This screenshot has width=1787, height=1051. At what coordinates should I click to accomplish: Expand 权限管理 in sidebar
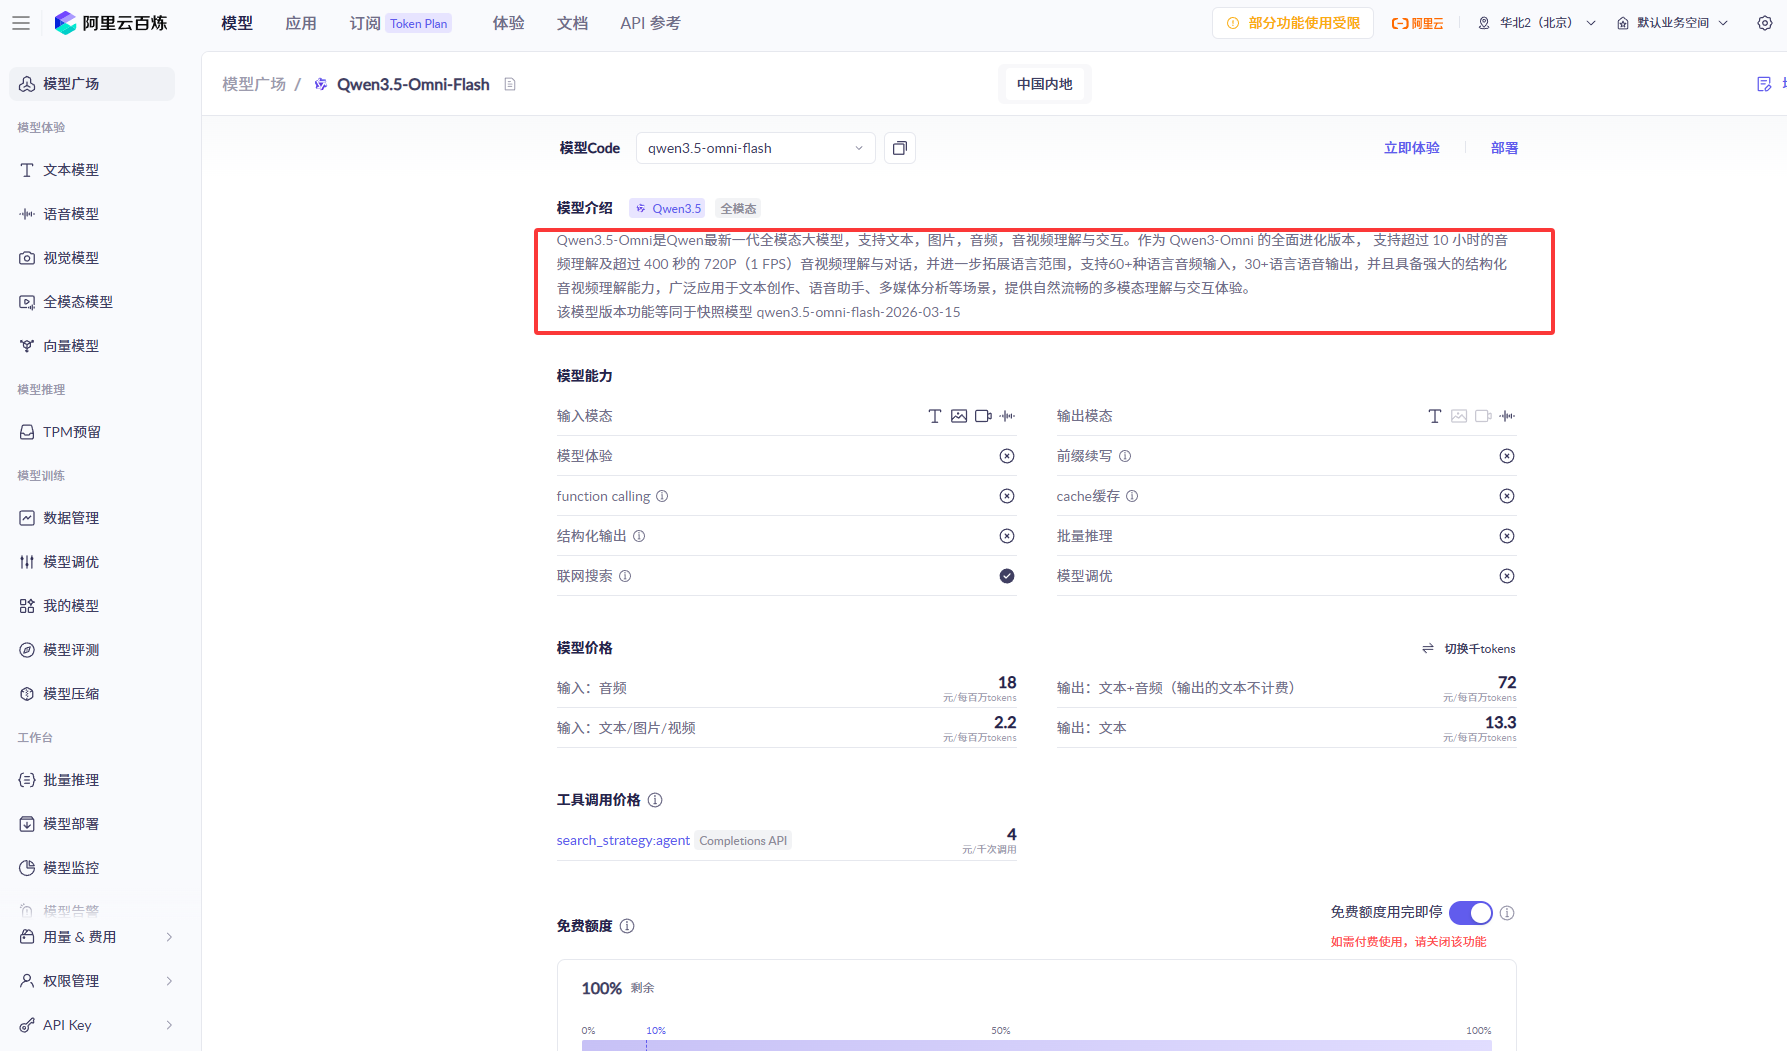(x=97, y=981)
